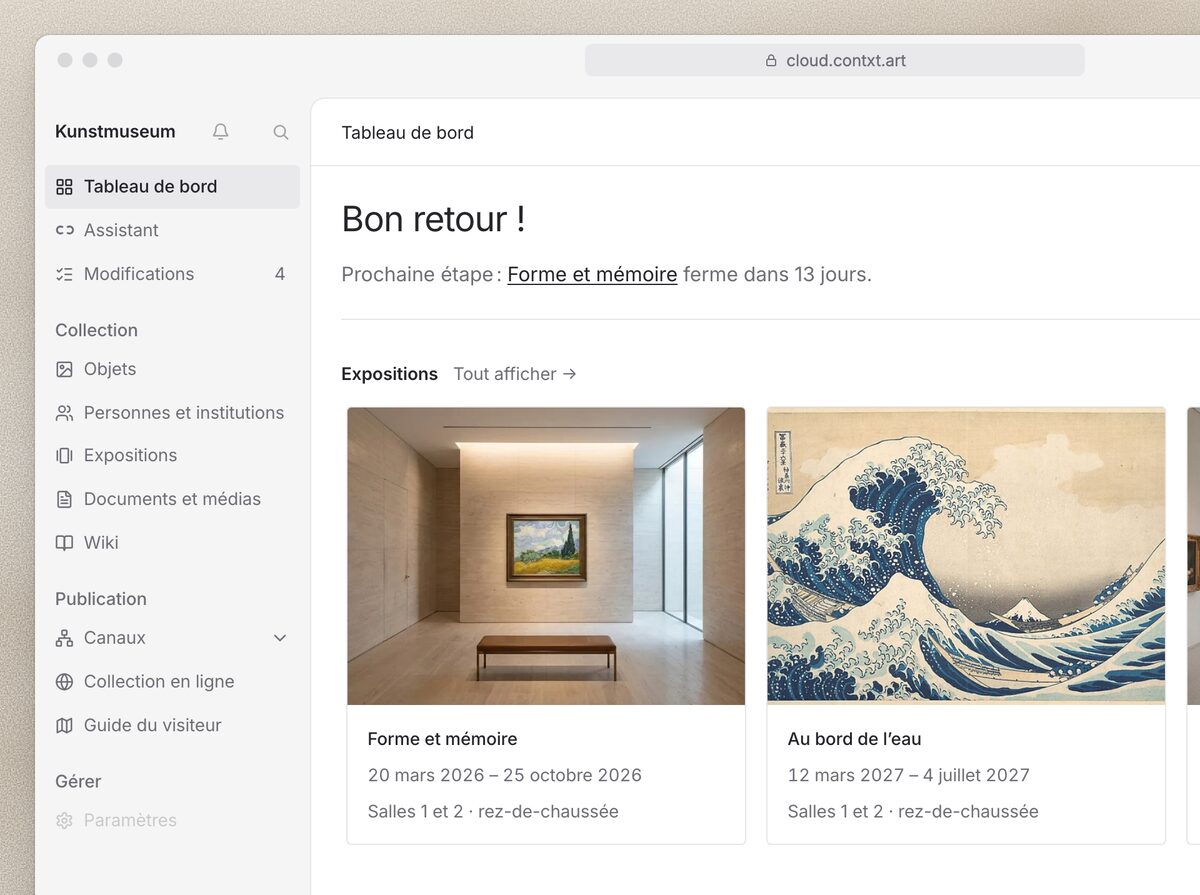Go to Tableau de bord menu item

(x=172, y=187)
